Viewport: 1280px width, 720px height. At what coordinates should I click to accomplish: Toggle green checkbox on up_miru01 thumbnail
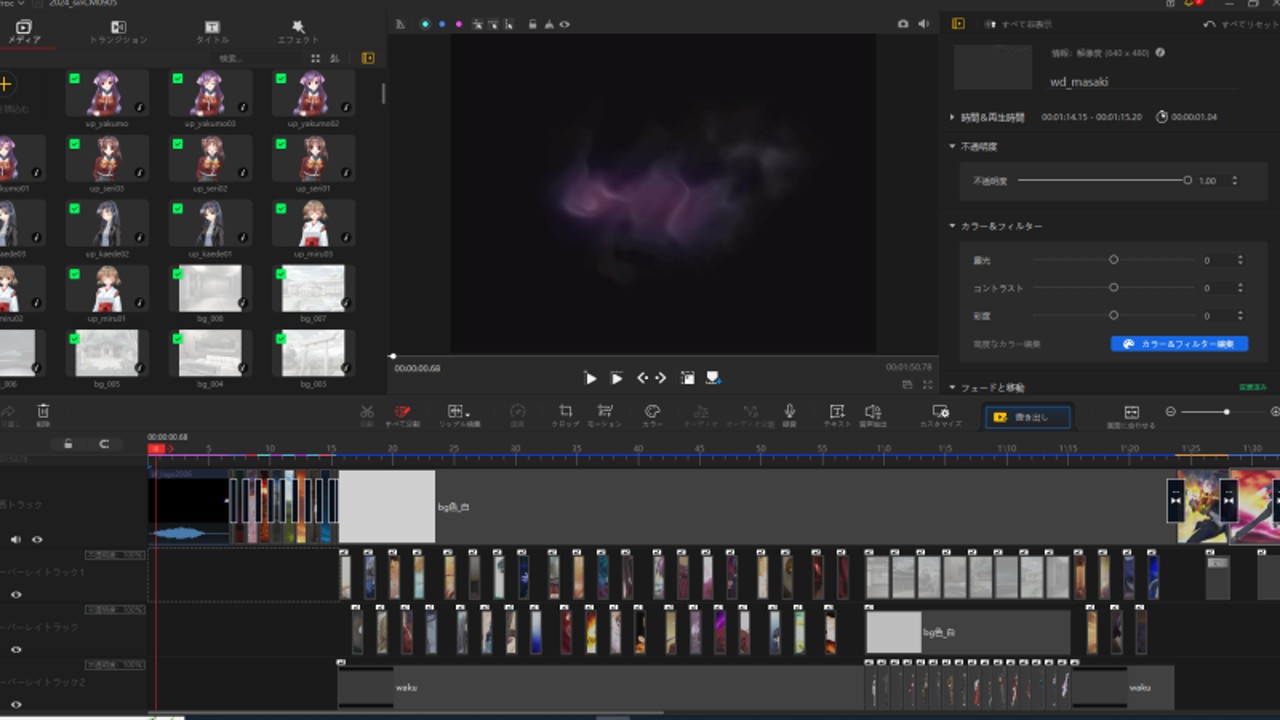[x=74, y=273]
